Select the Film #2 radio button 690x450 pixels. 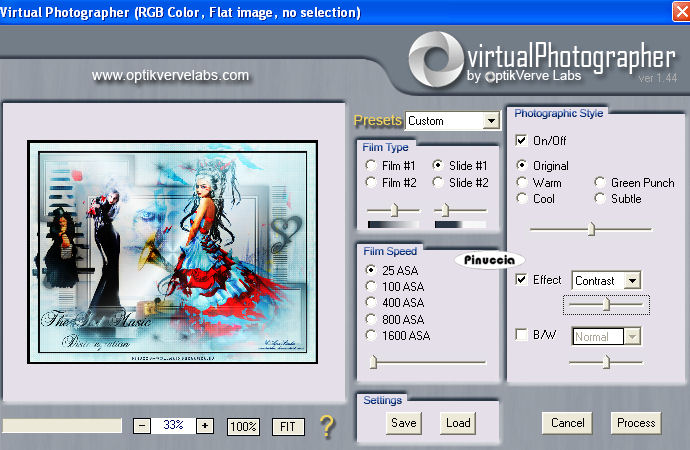[371, 182]
